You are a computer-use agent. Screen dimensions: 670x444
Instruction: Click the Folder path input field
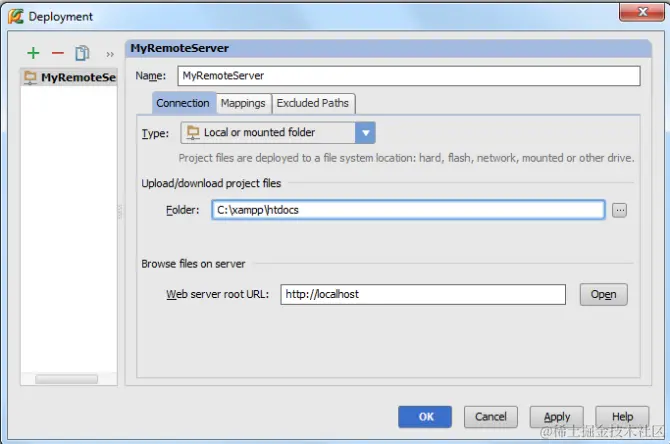pyautogui.click(x=408, y=210)
